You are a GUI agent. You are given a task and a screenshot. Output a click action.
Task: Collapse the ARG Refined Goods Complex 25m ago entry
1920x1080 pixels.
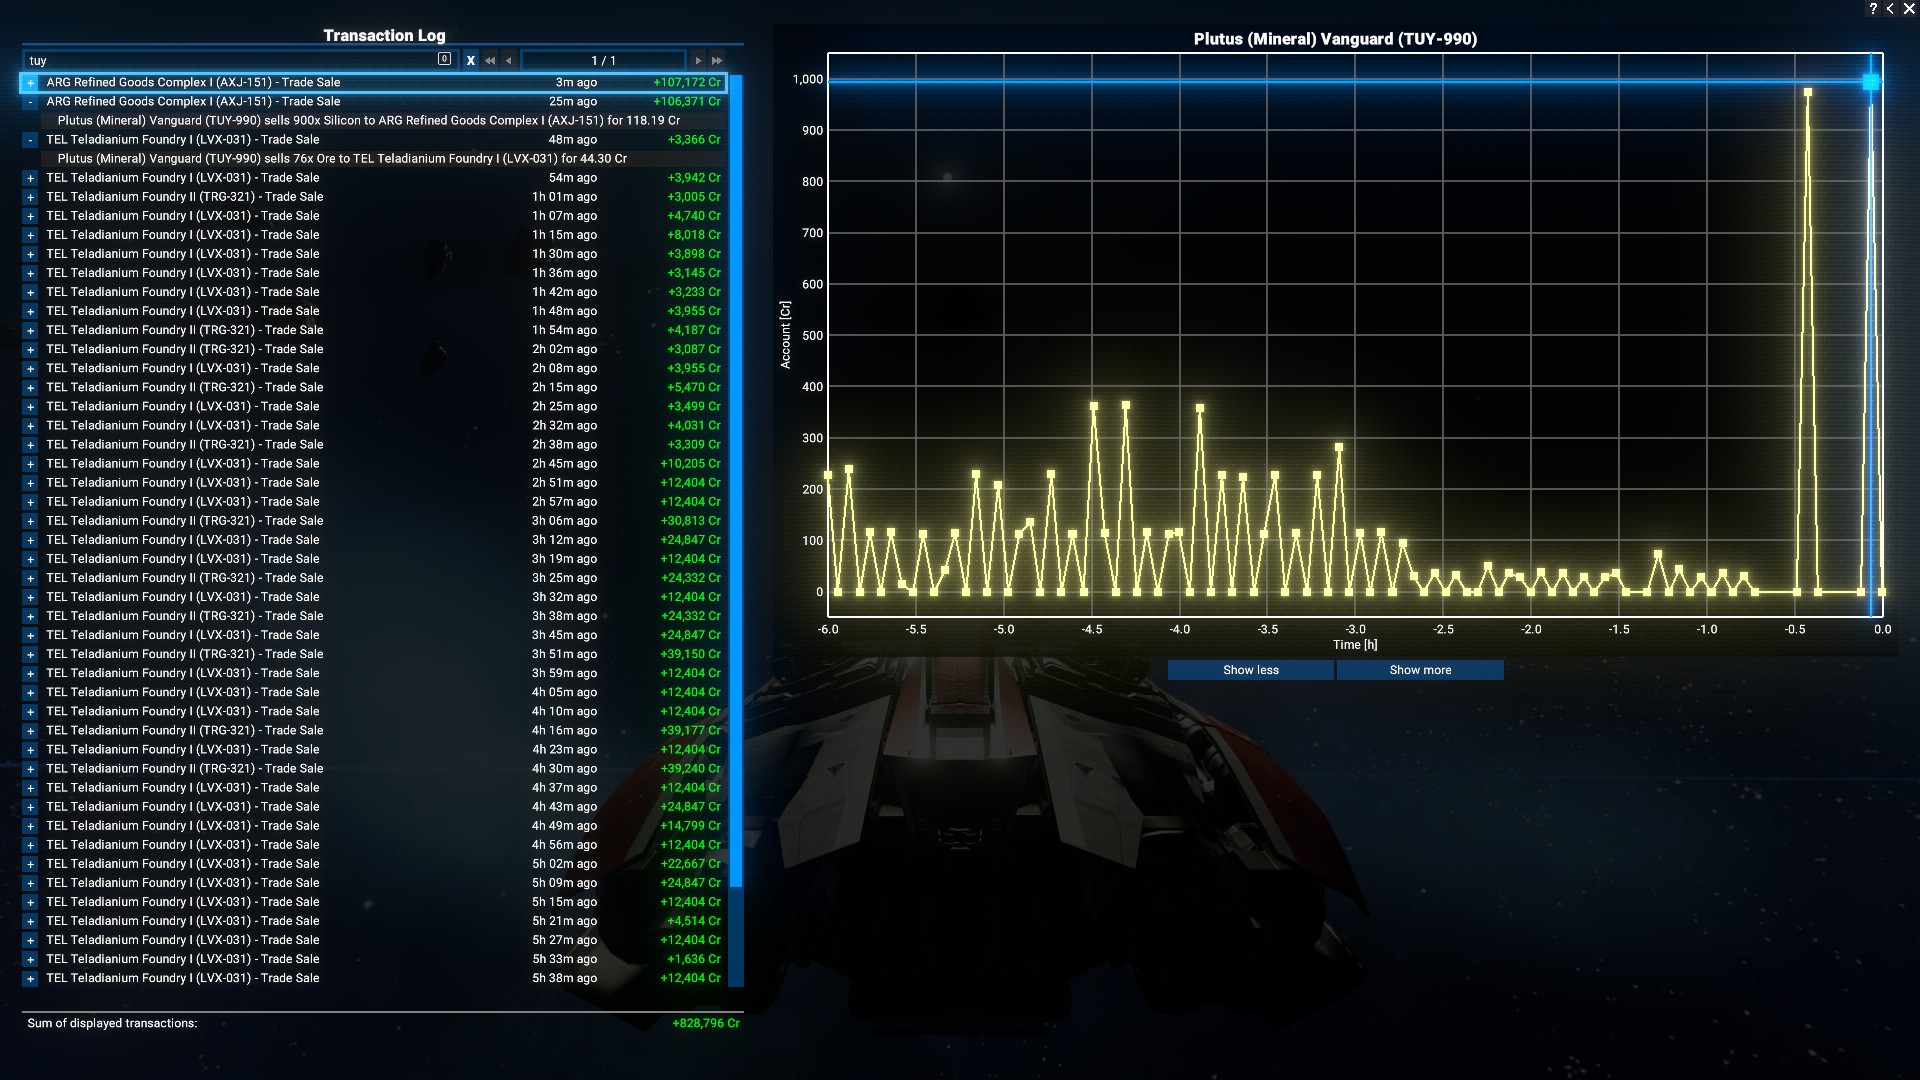click(30, 102)
